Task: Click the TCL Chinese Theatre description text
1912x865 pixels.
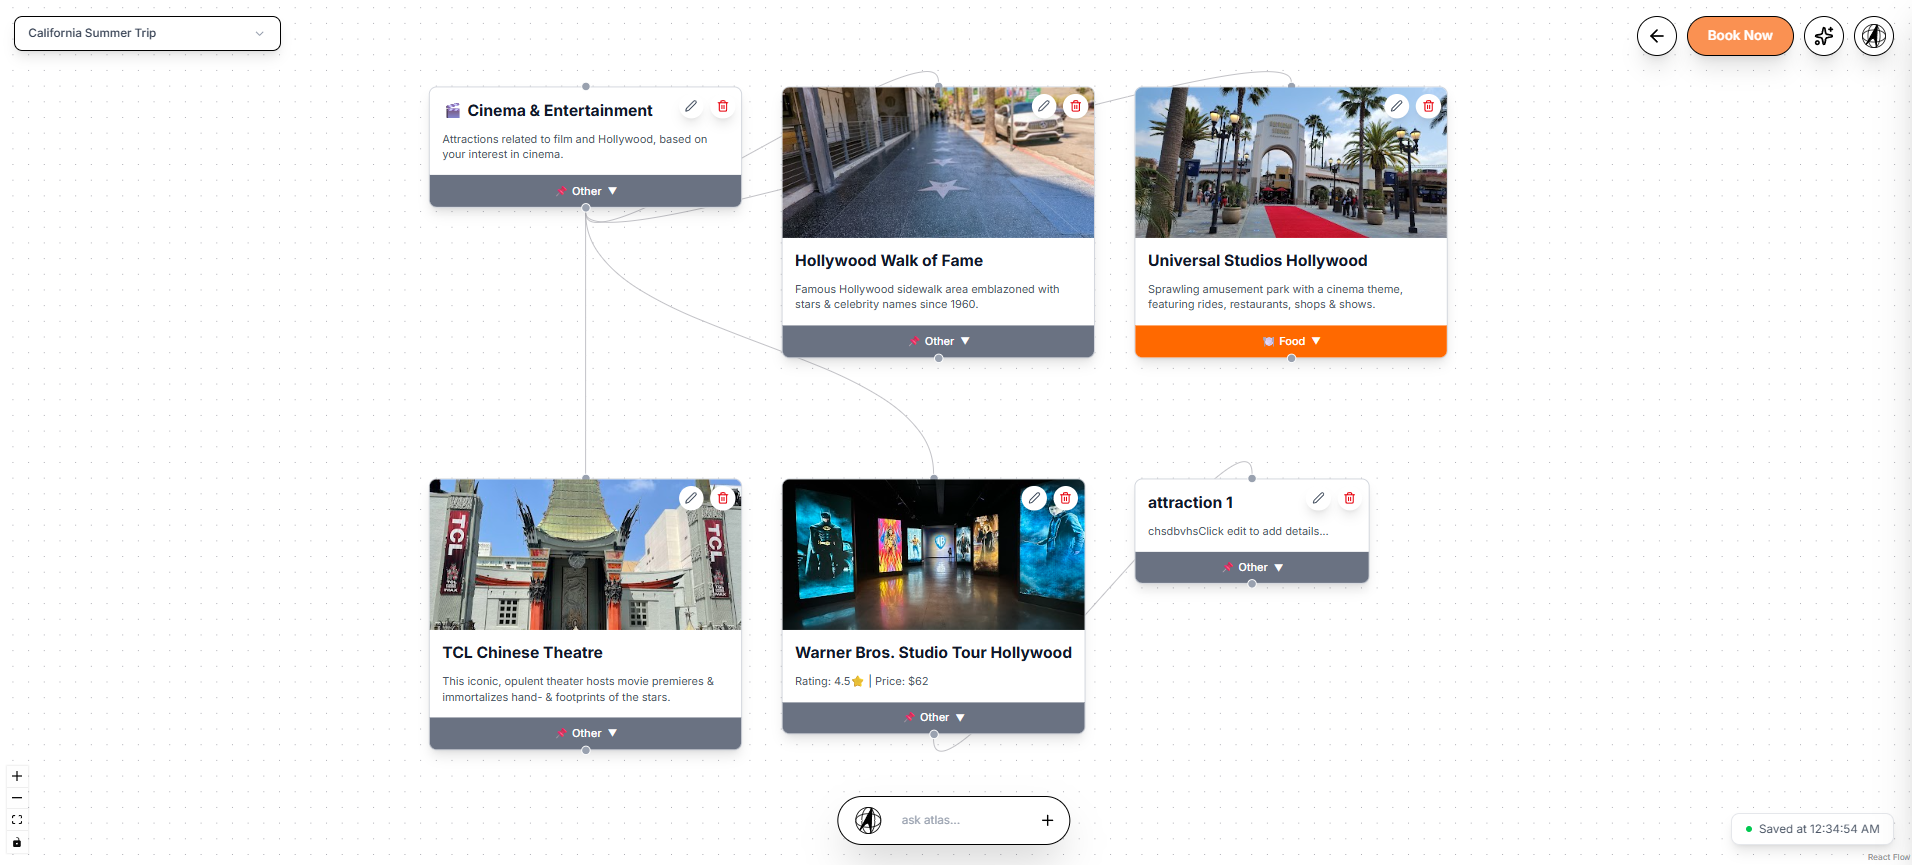Action: click(578, 689)
